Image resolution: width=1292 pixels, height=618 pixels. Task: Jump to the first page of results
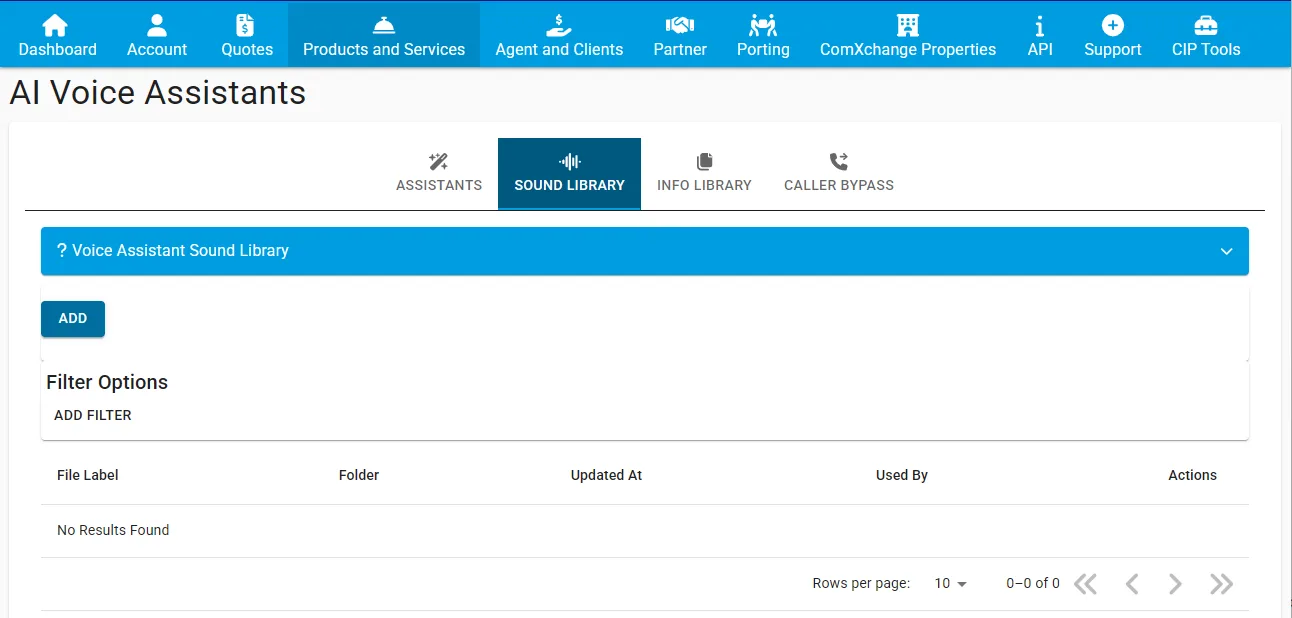click(x=1085, y=584)
